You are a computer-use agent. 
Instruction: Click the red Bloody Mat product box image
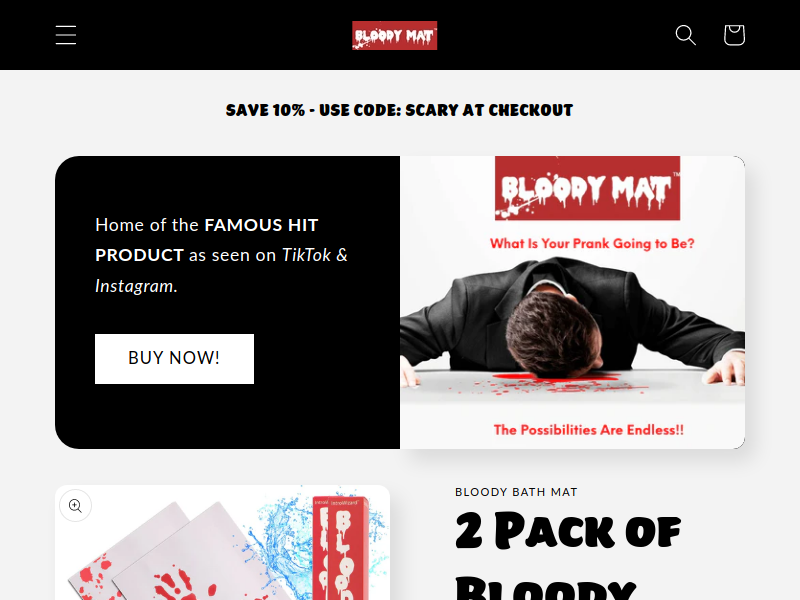click(341, 548)
